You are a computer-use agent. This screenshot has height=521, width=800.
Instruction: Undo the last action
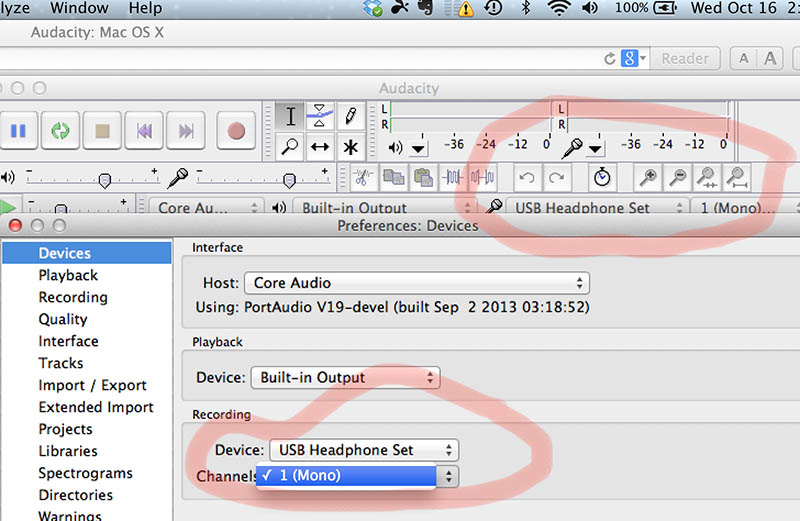pyautogui.click(x=527, y=178)
